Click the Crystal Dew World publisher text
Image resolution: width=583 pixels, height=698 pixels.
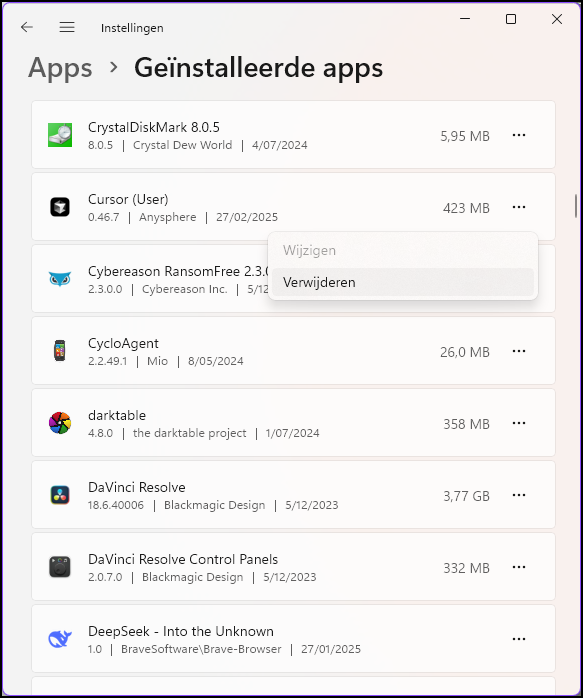pyautogui.click(x=182, y=145)
